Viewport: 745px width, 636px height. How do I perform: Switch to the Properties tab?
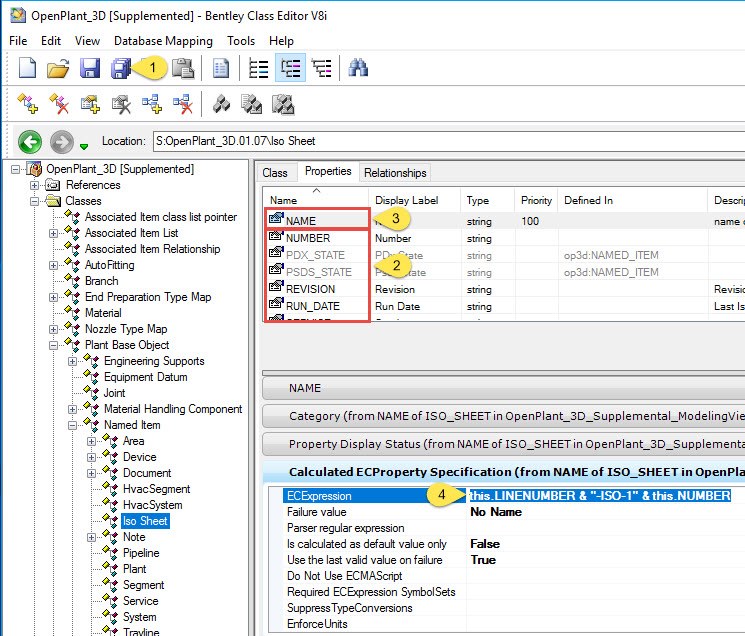pyautogui.click(x=328, y=171)
